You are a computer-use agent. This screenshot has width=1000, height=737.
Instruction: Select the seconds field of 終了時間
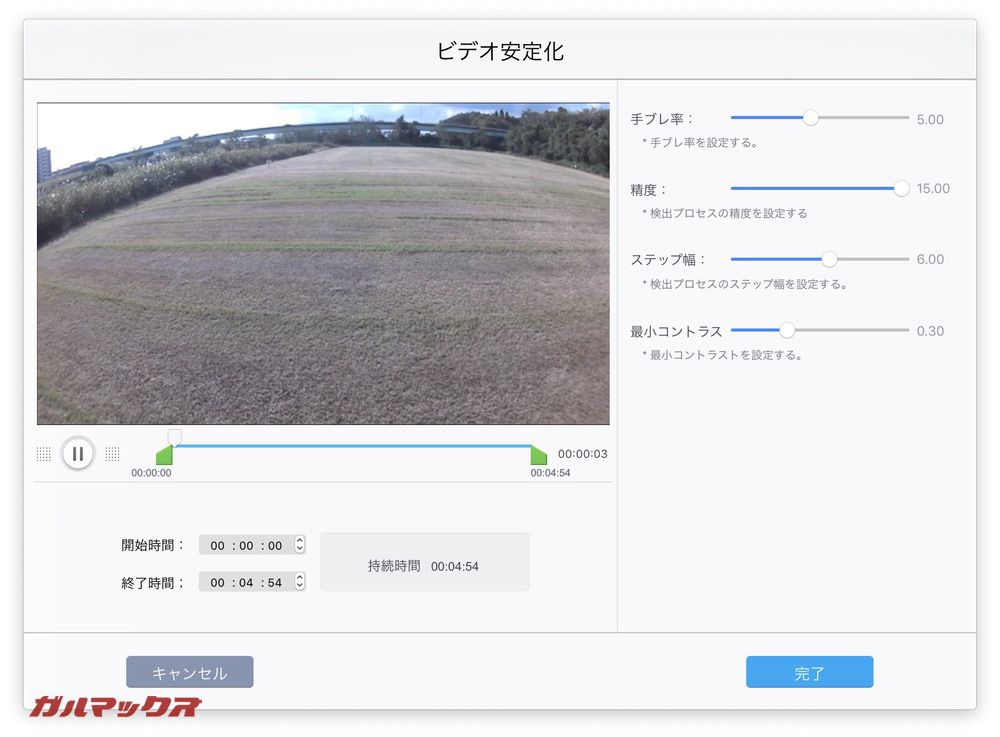tap(275, 583)
